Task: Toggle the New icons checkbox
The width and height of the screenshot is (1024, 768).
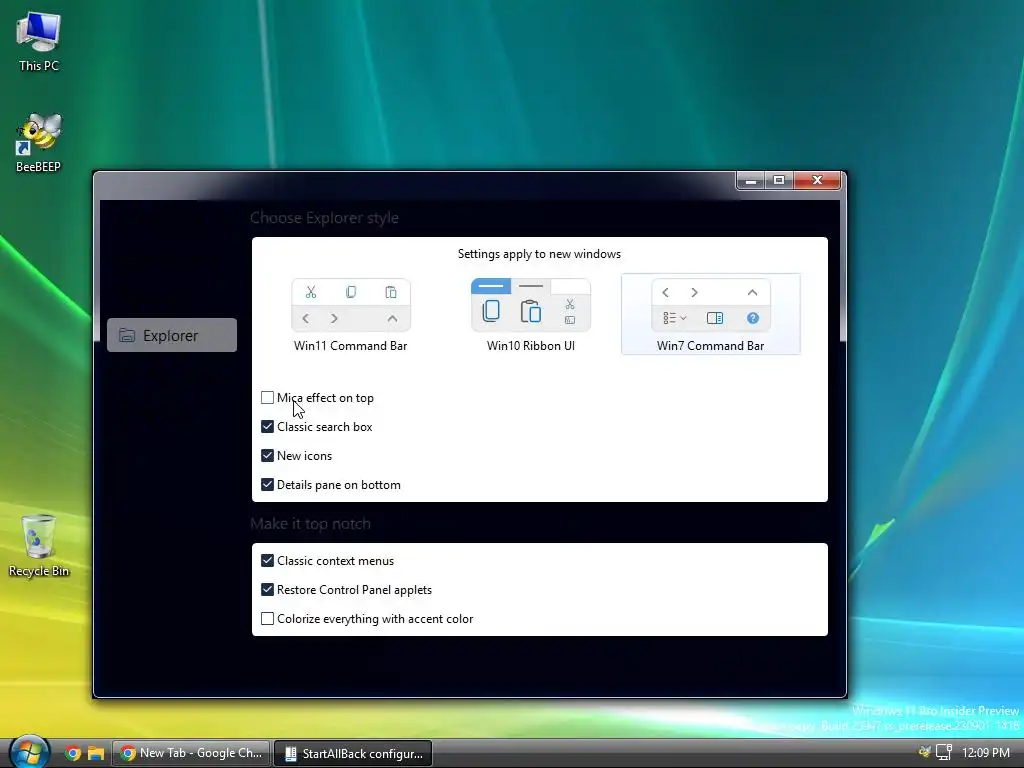Action: [x=267, y=456]
